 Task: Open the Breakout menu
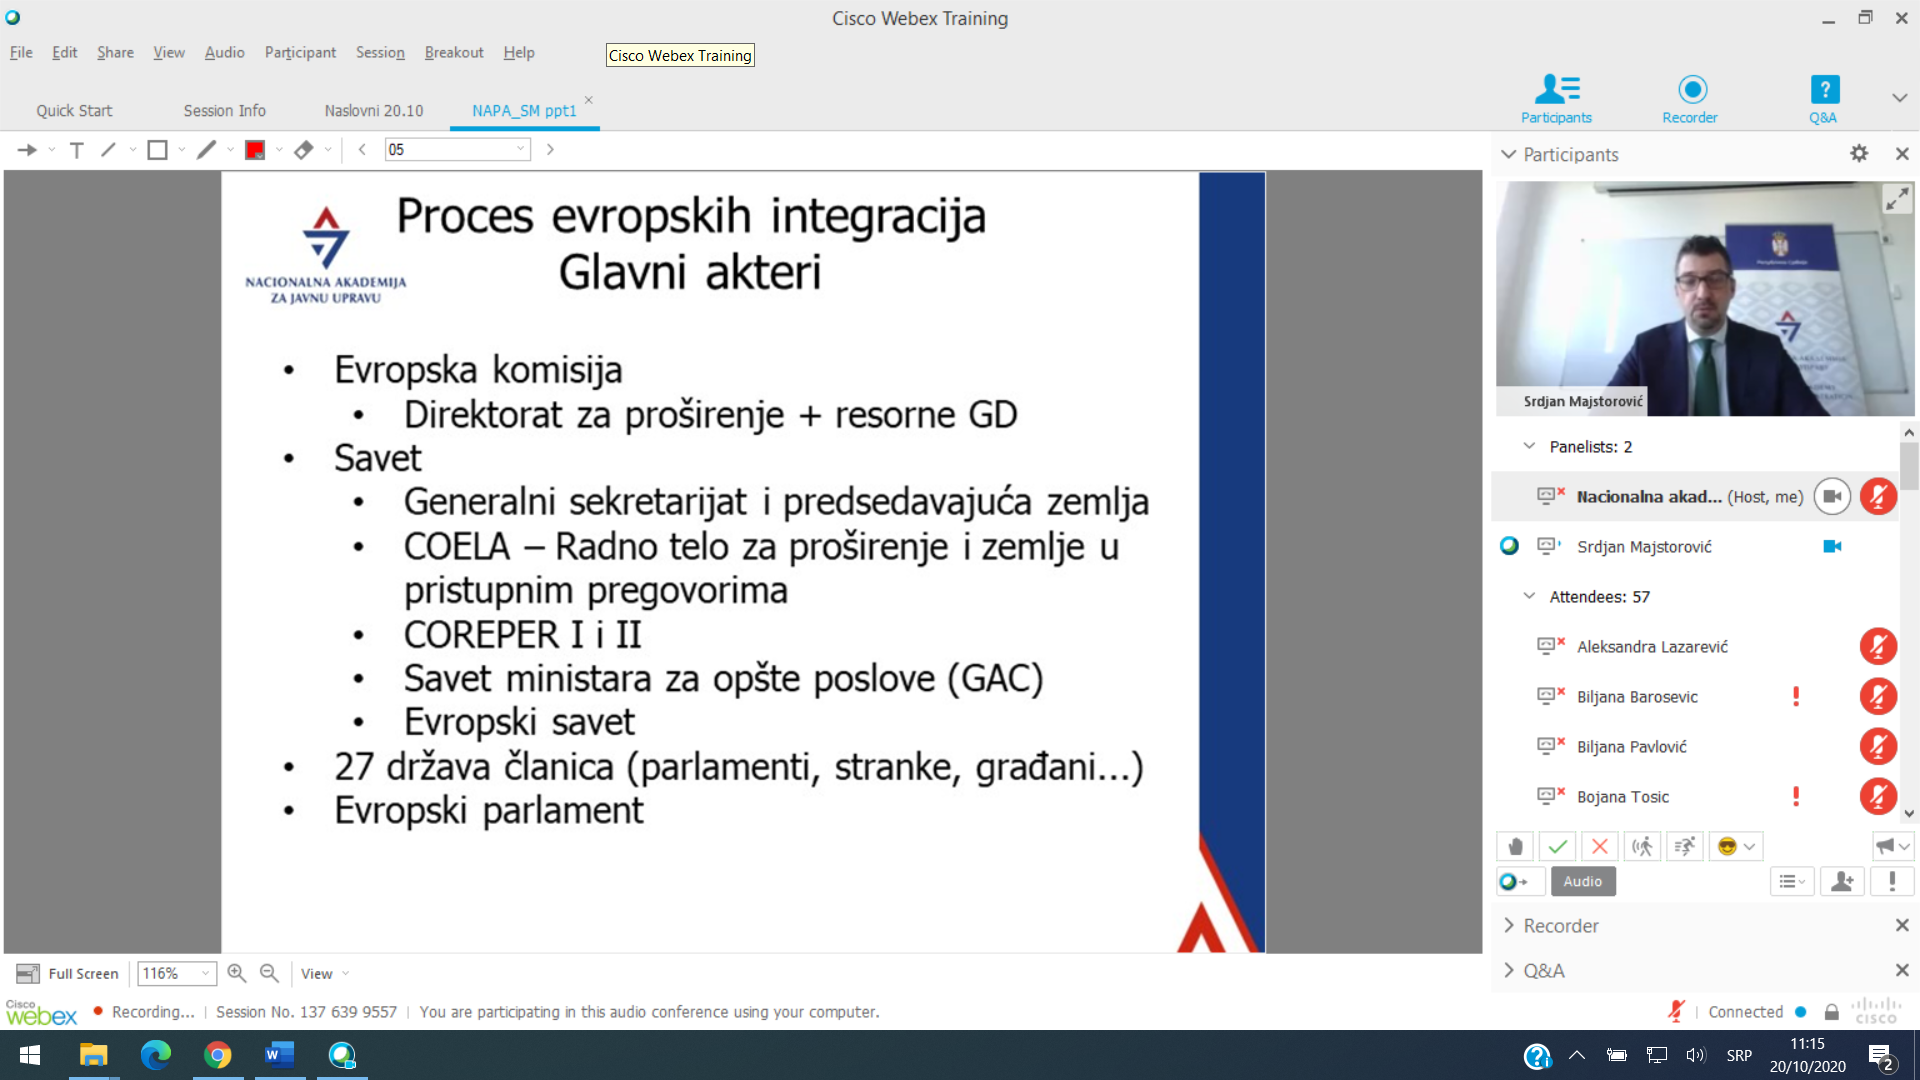point(453,52)
